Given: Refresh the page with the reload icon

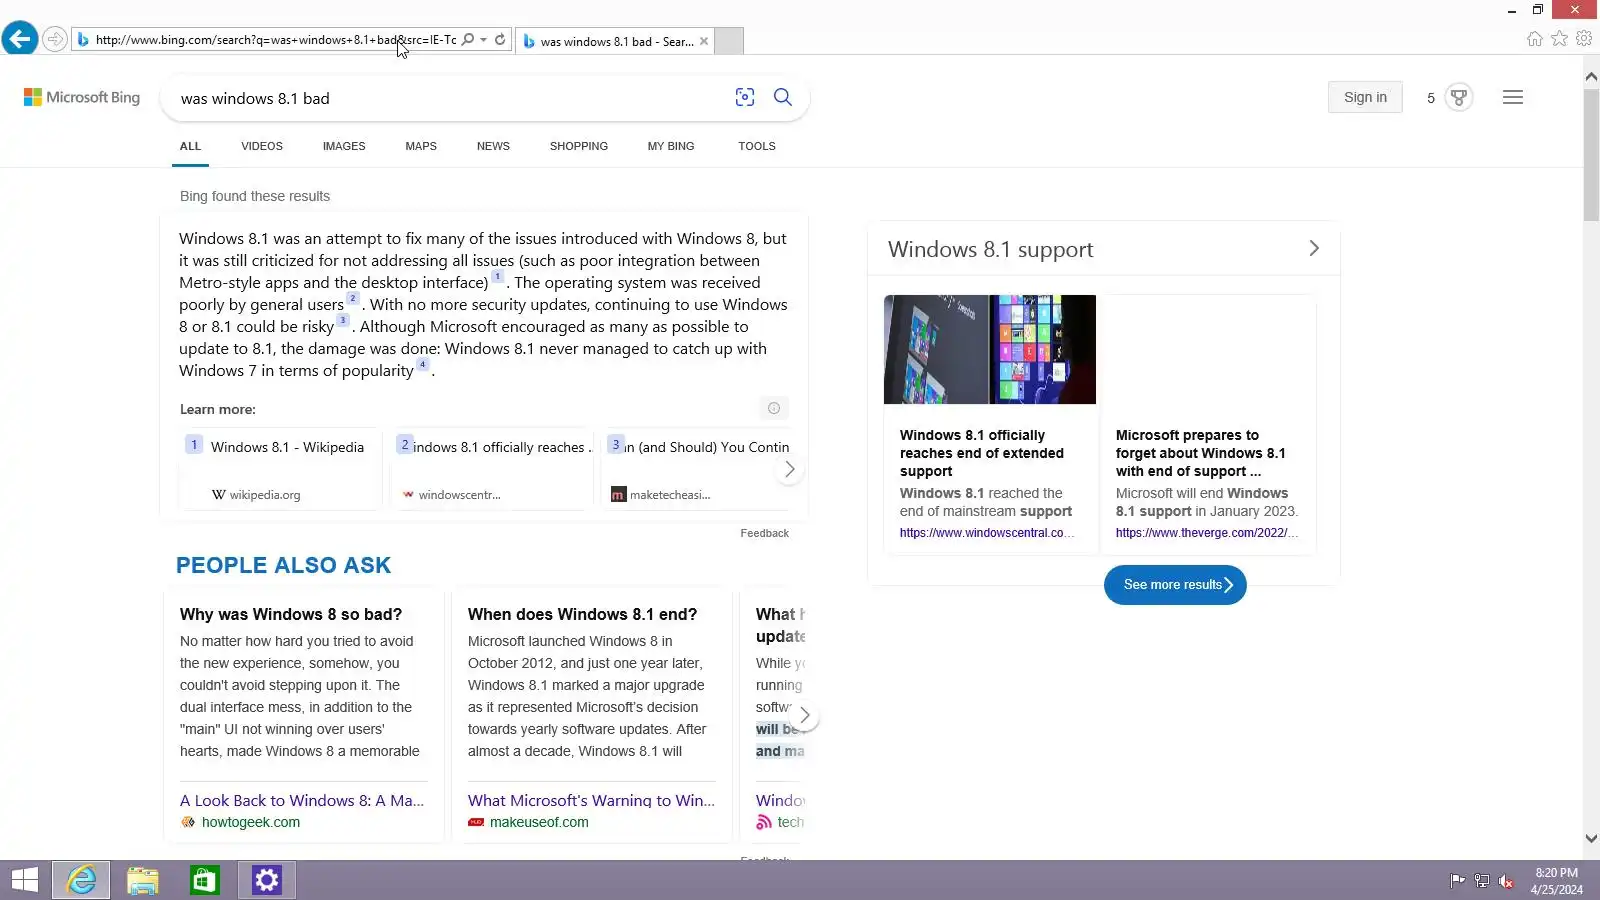Looking at the screenshot, I should pyautogui.click(x=500, y=40).
